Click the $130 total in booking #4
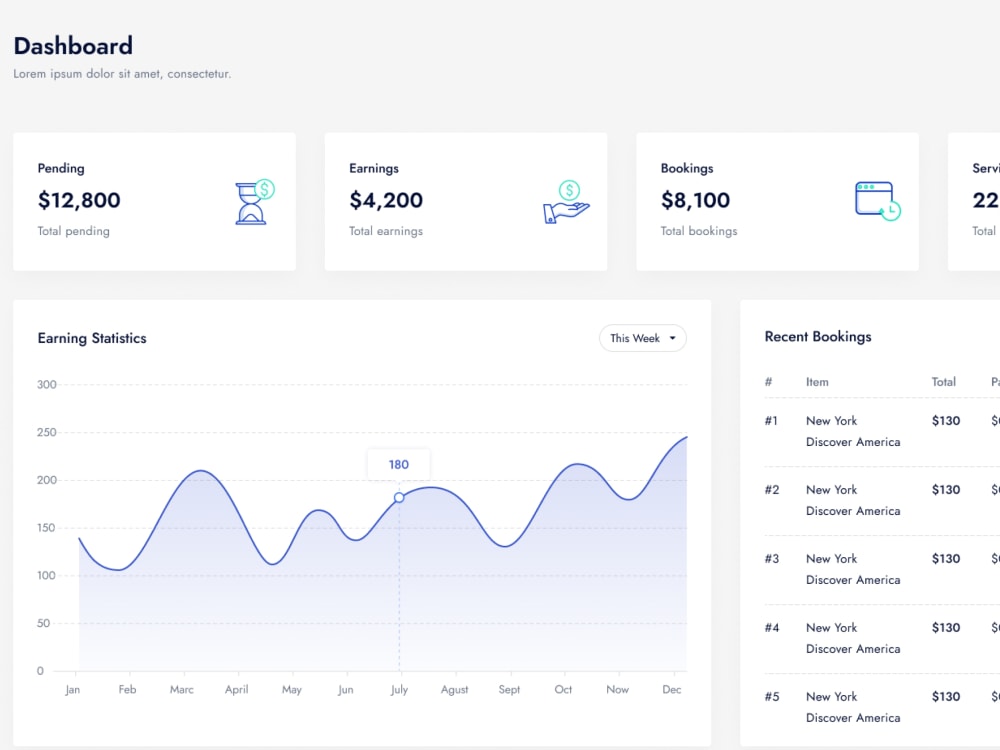The image size is (1000, 750). (946, 628)
